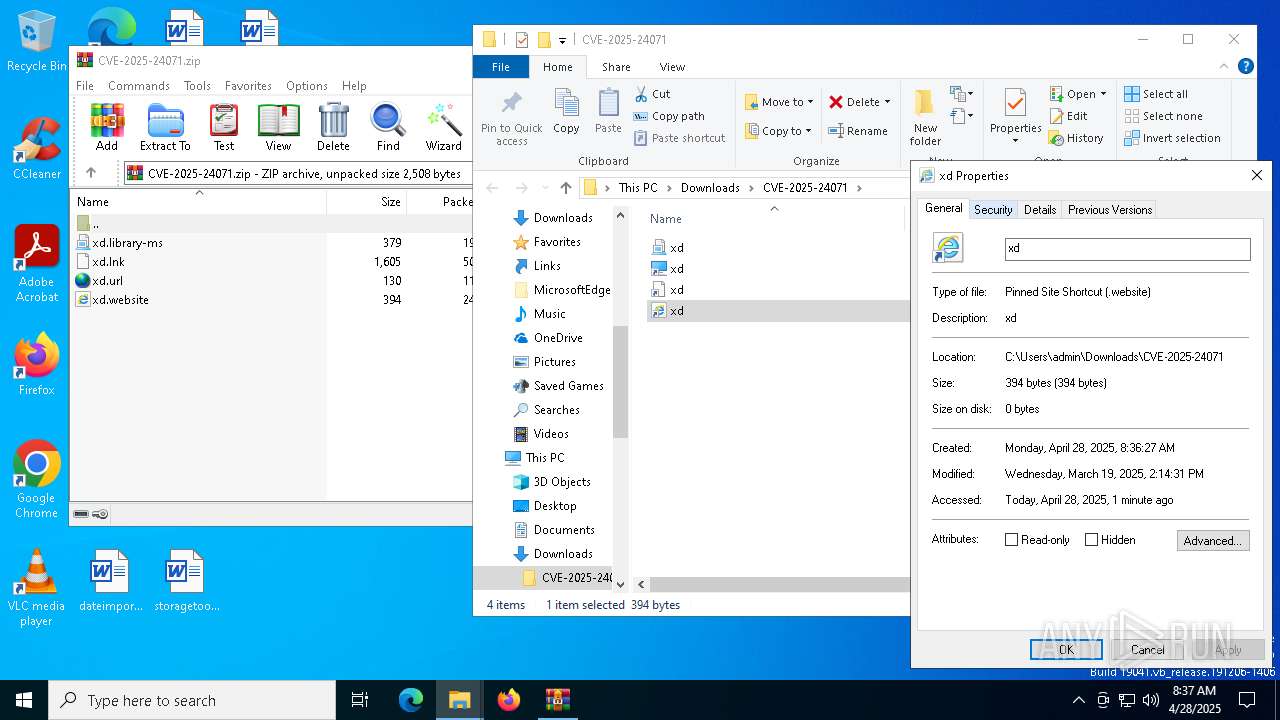Switch to Details tab in xd Properties
1280x720 pixels.
1040,209
